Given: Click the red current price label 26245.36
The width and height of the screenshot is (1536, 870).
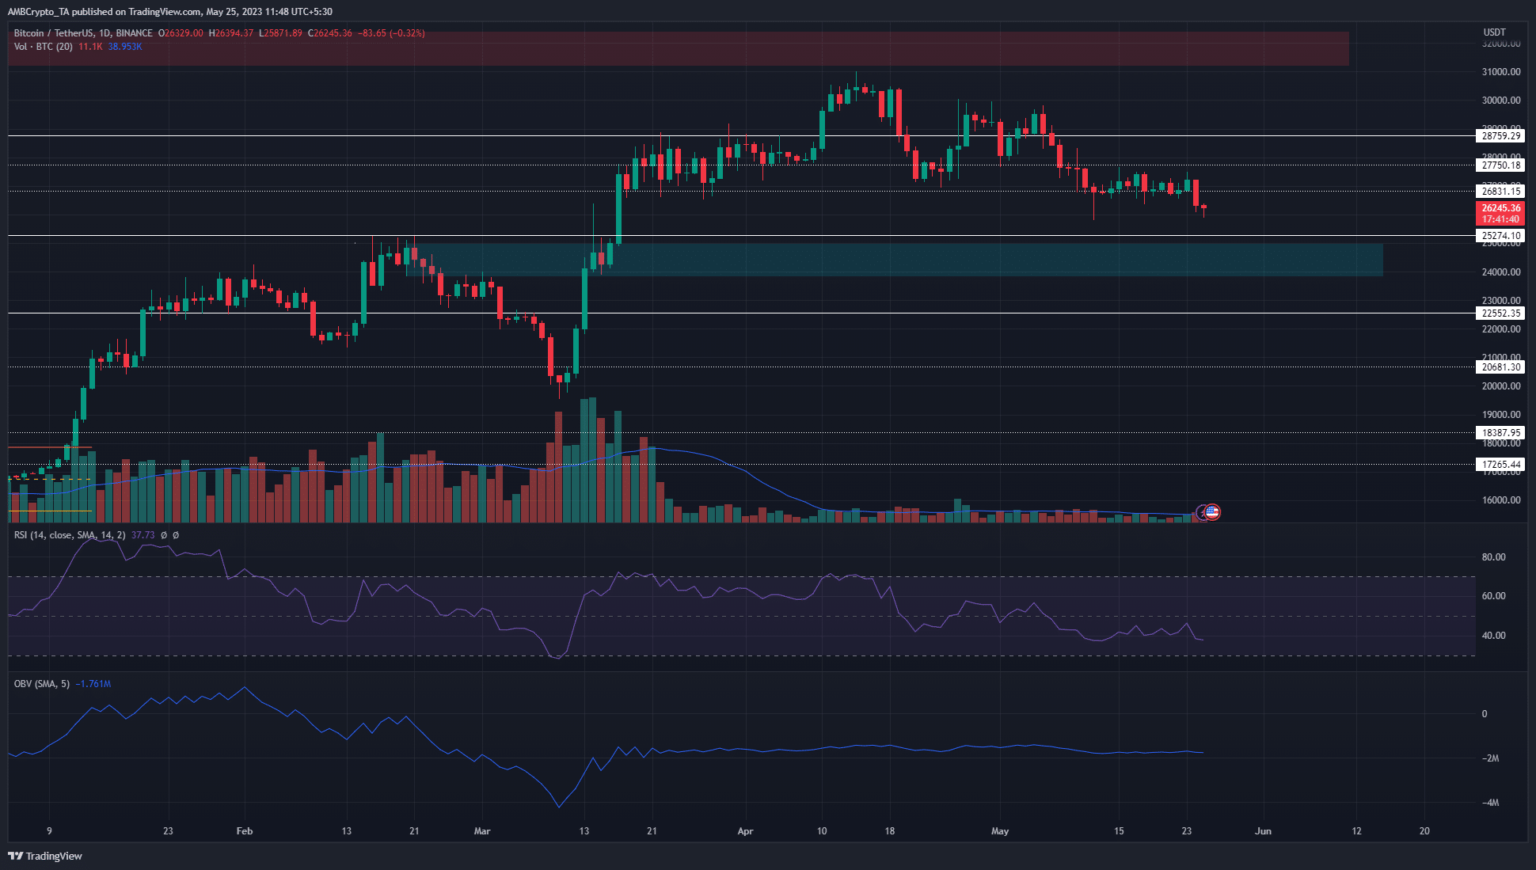Looking at the screenshot, I should pyautogui.click(x=1500, y=208).
